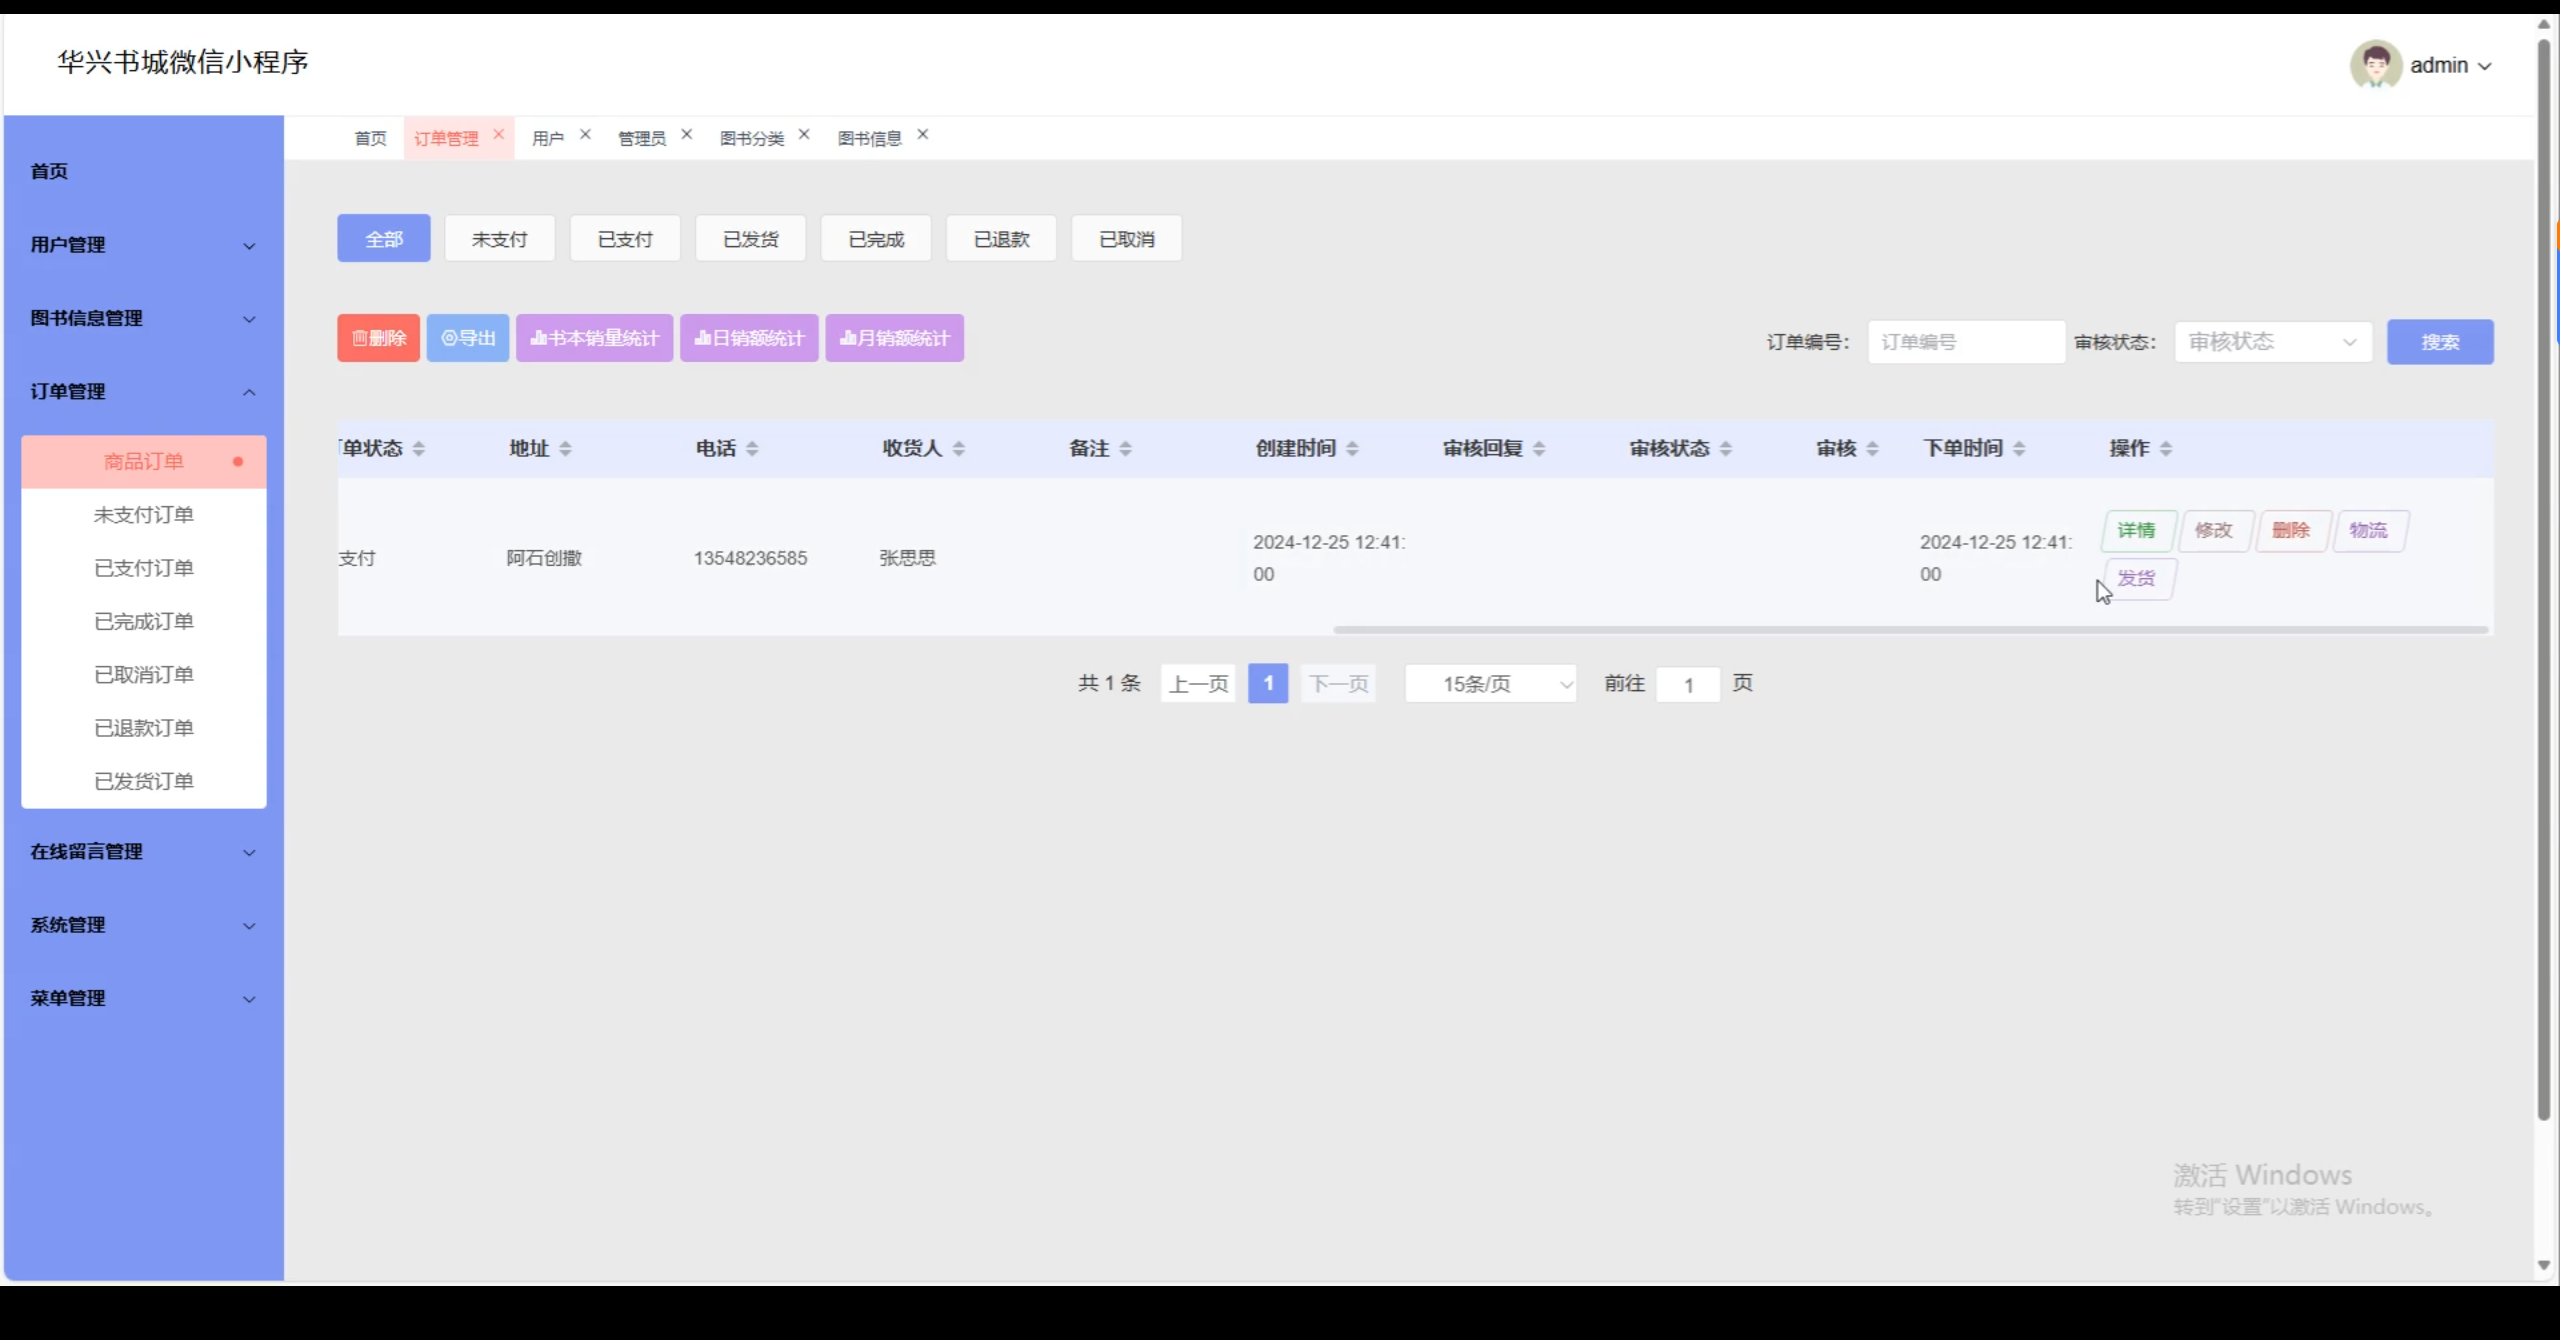
Task: Open the 15条/页 page size dropdown
Action: pyautogui.click(x=1490, y=684)
